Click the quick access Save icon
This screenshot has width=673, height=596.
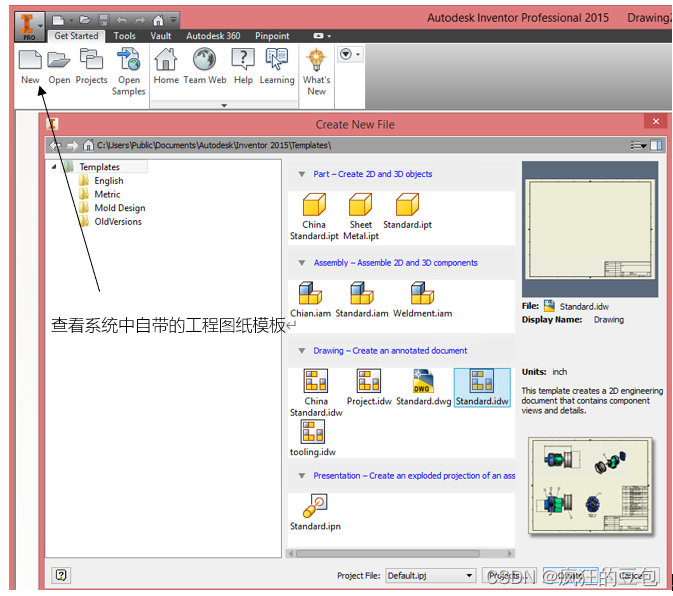pyautogui.click(x=103, y=20)
